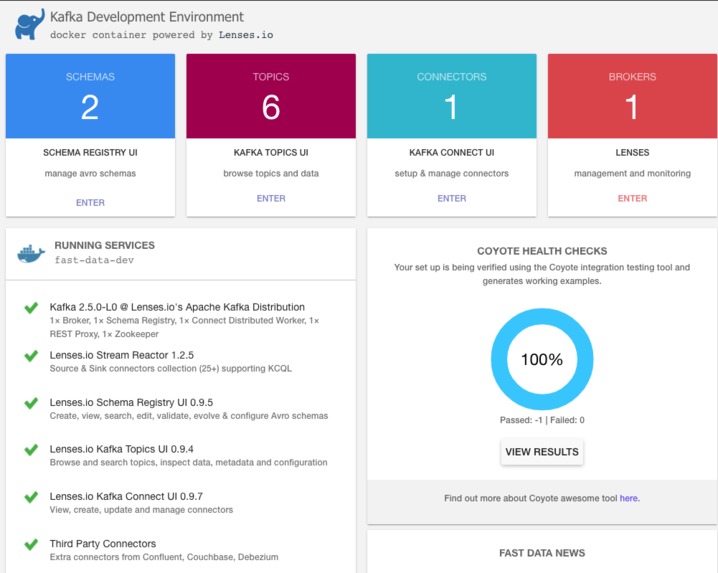The height and width of the screenshot is (573, 718).
Task: Click 'Kafka Development Environment' title
Action: tap(147, 17)
